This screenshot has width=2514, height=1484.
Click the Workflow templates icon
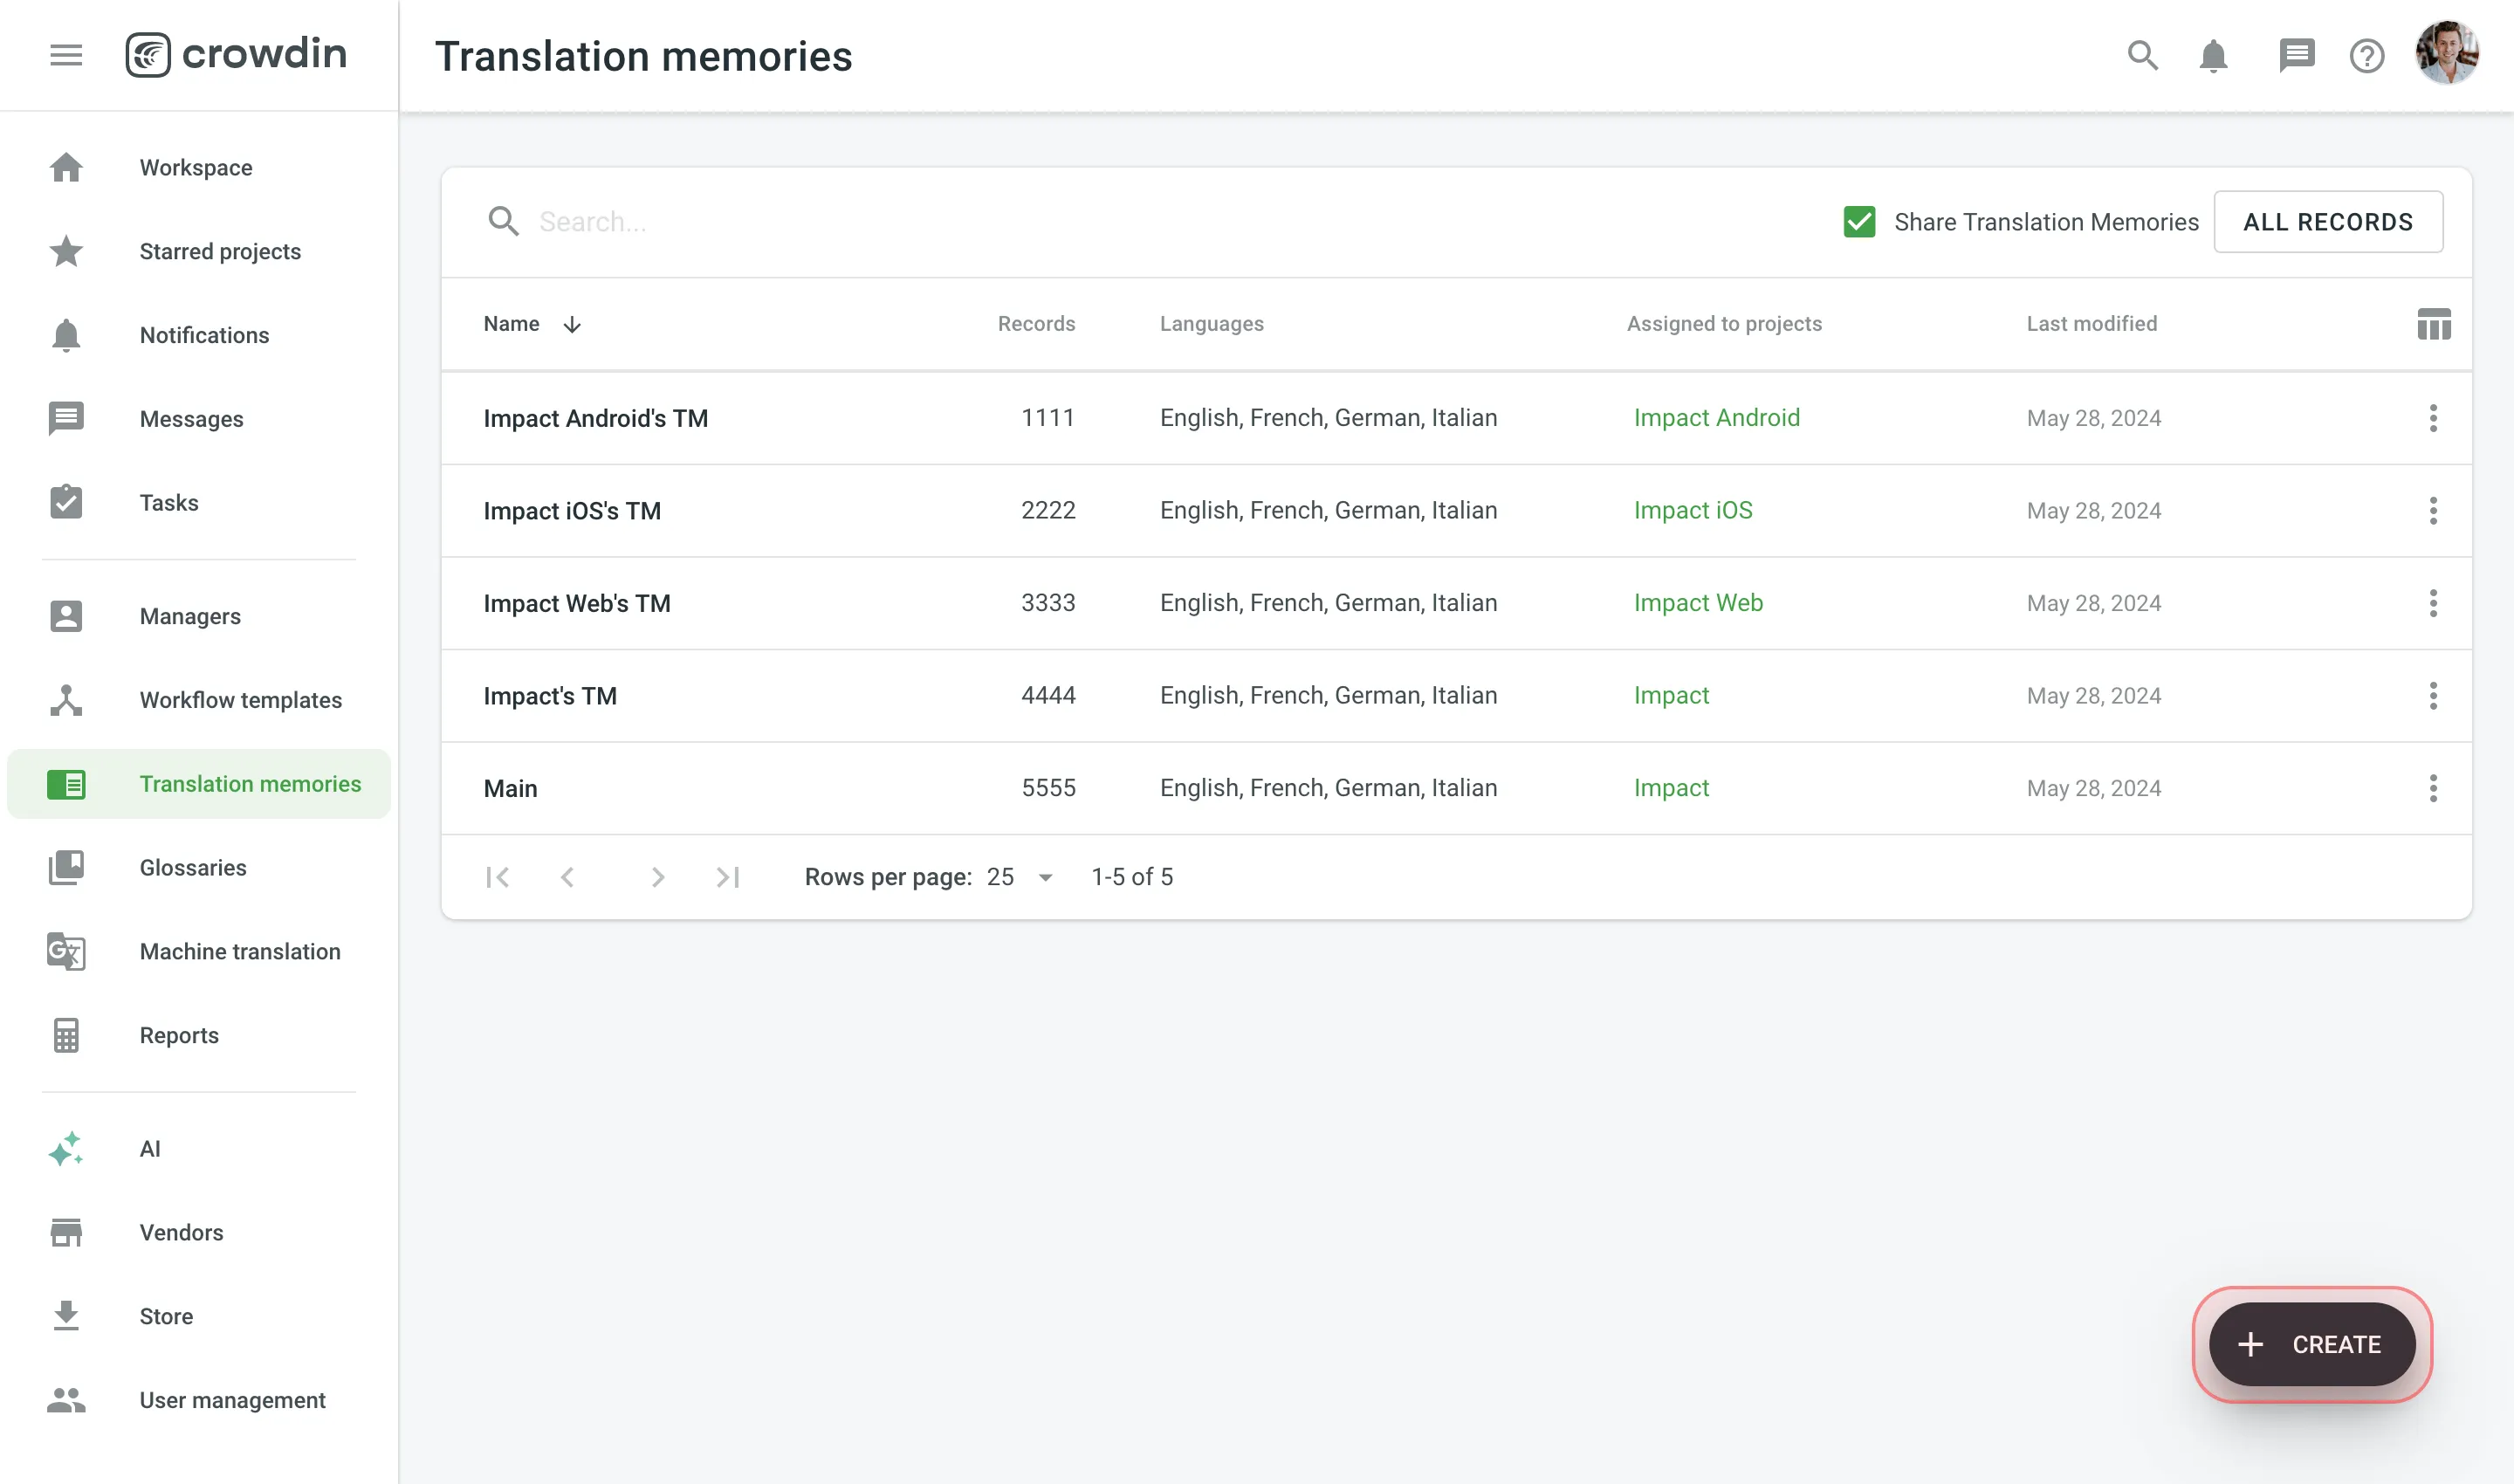tap(66, 700)
